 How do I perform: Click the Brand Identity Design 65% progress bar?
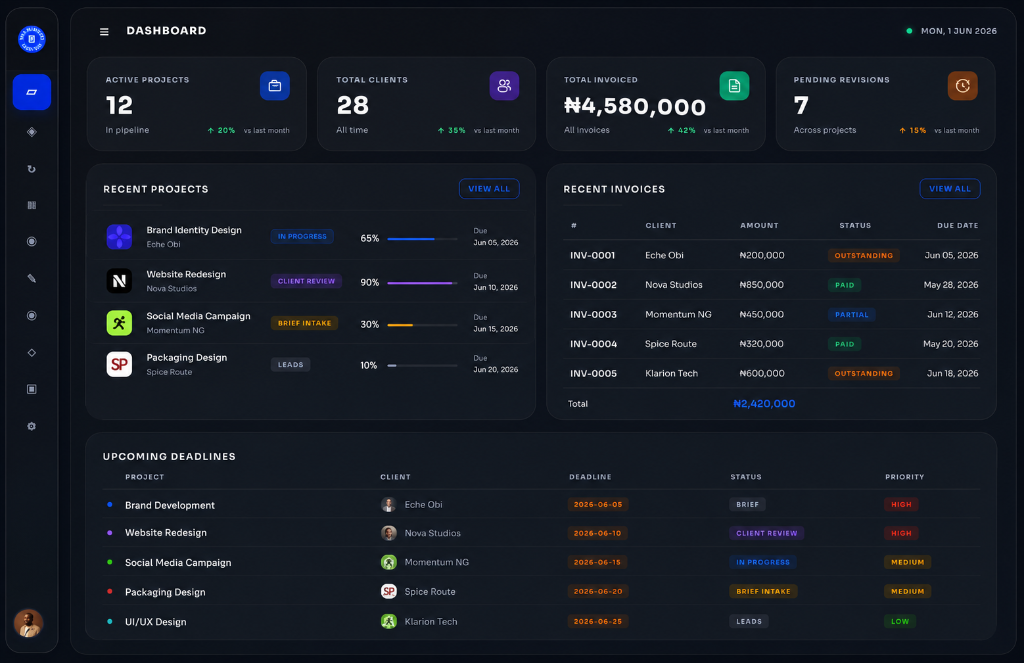click(422, 239)
